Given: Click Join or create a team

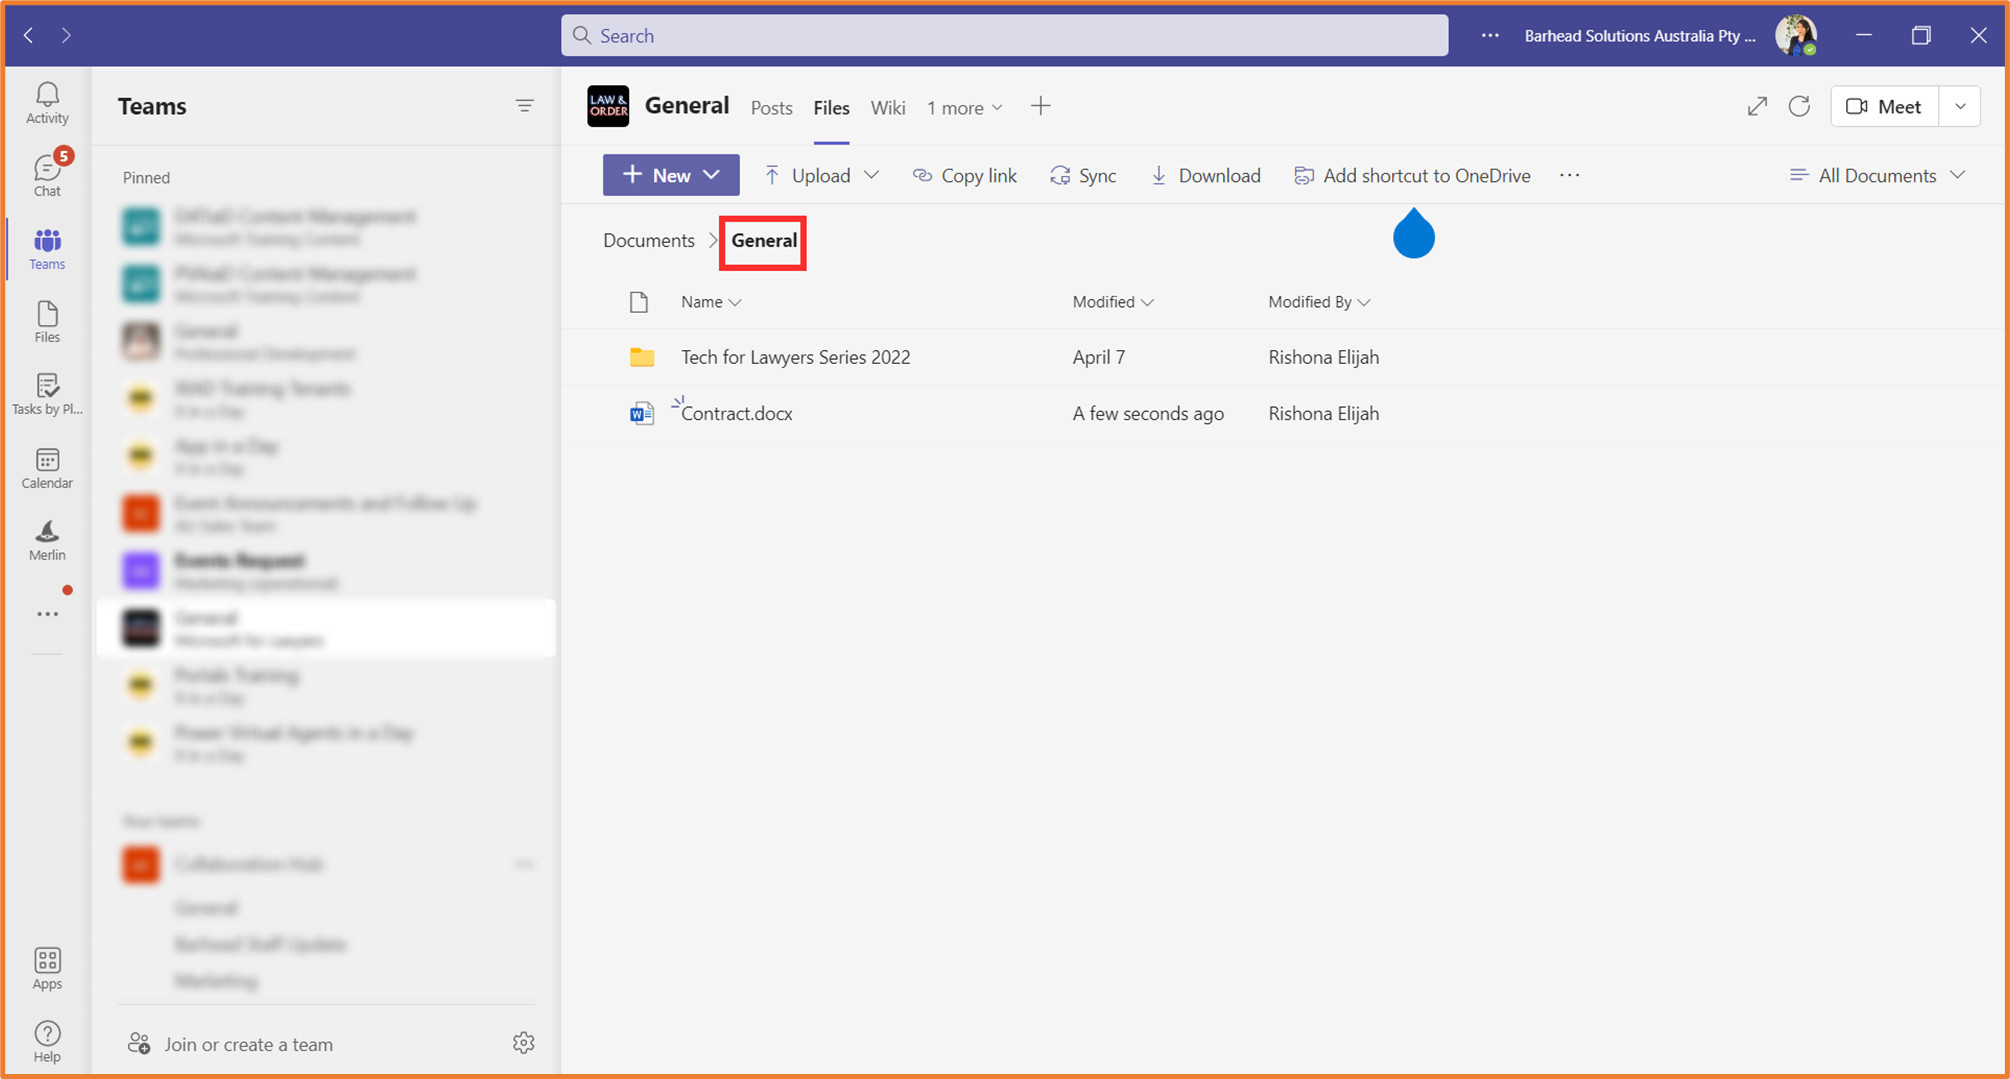Looking at the screenshot, I should (248, 1043).
